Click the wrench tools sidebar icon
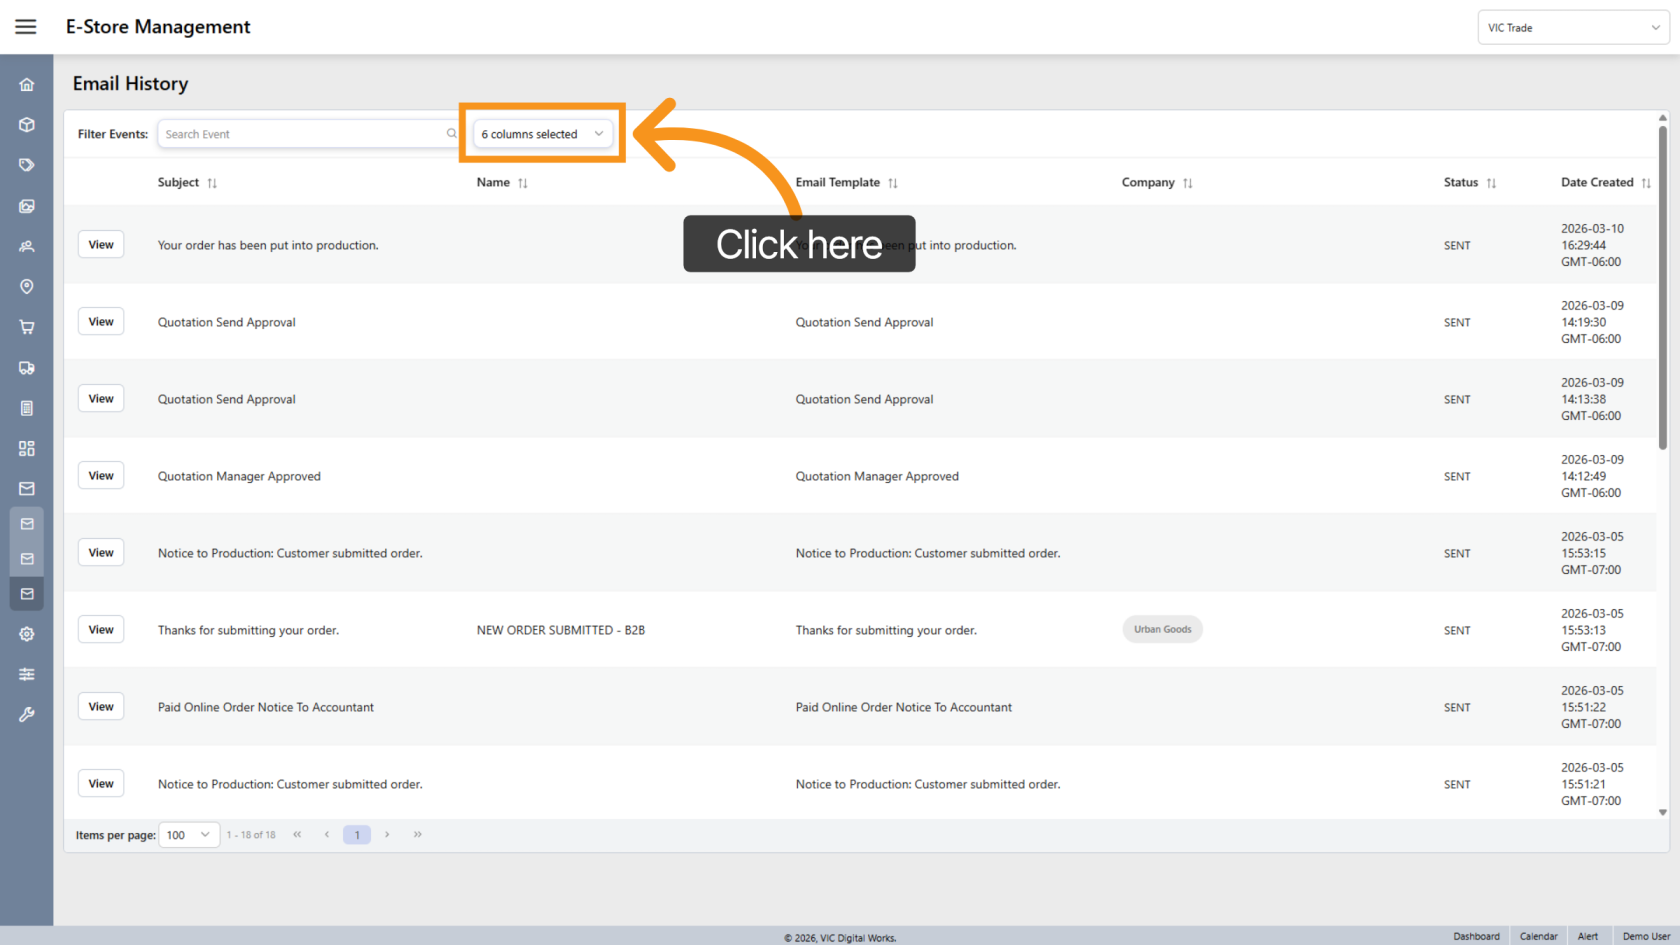 point(27,714)
